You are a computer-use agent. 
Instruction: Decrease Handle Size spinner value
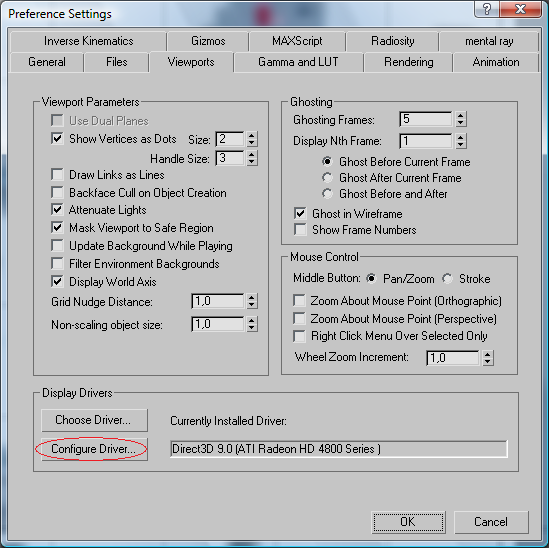point(251,162)
